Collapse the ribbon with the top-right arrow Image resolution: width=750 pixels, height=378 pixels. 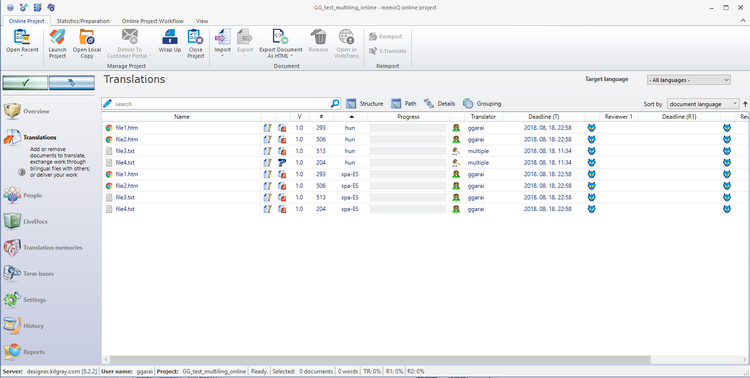point(743,21)
